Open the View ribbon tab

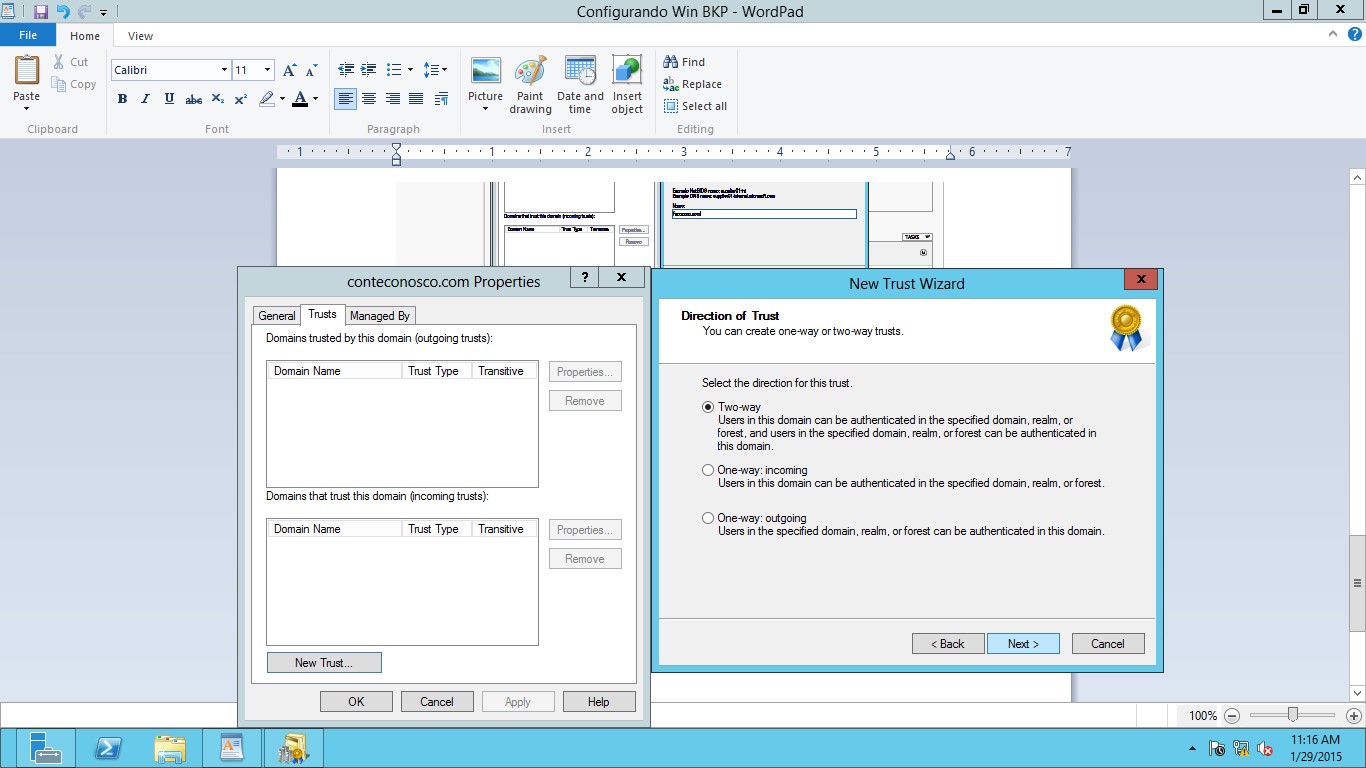click(140, 35)
